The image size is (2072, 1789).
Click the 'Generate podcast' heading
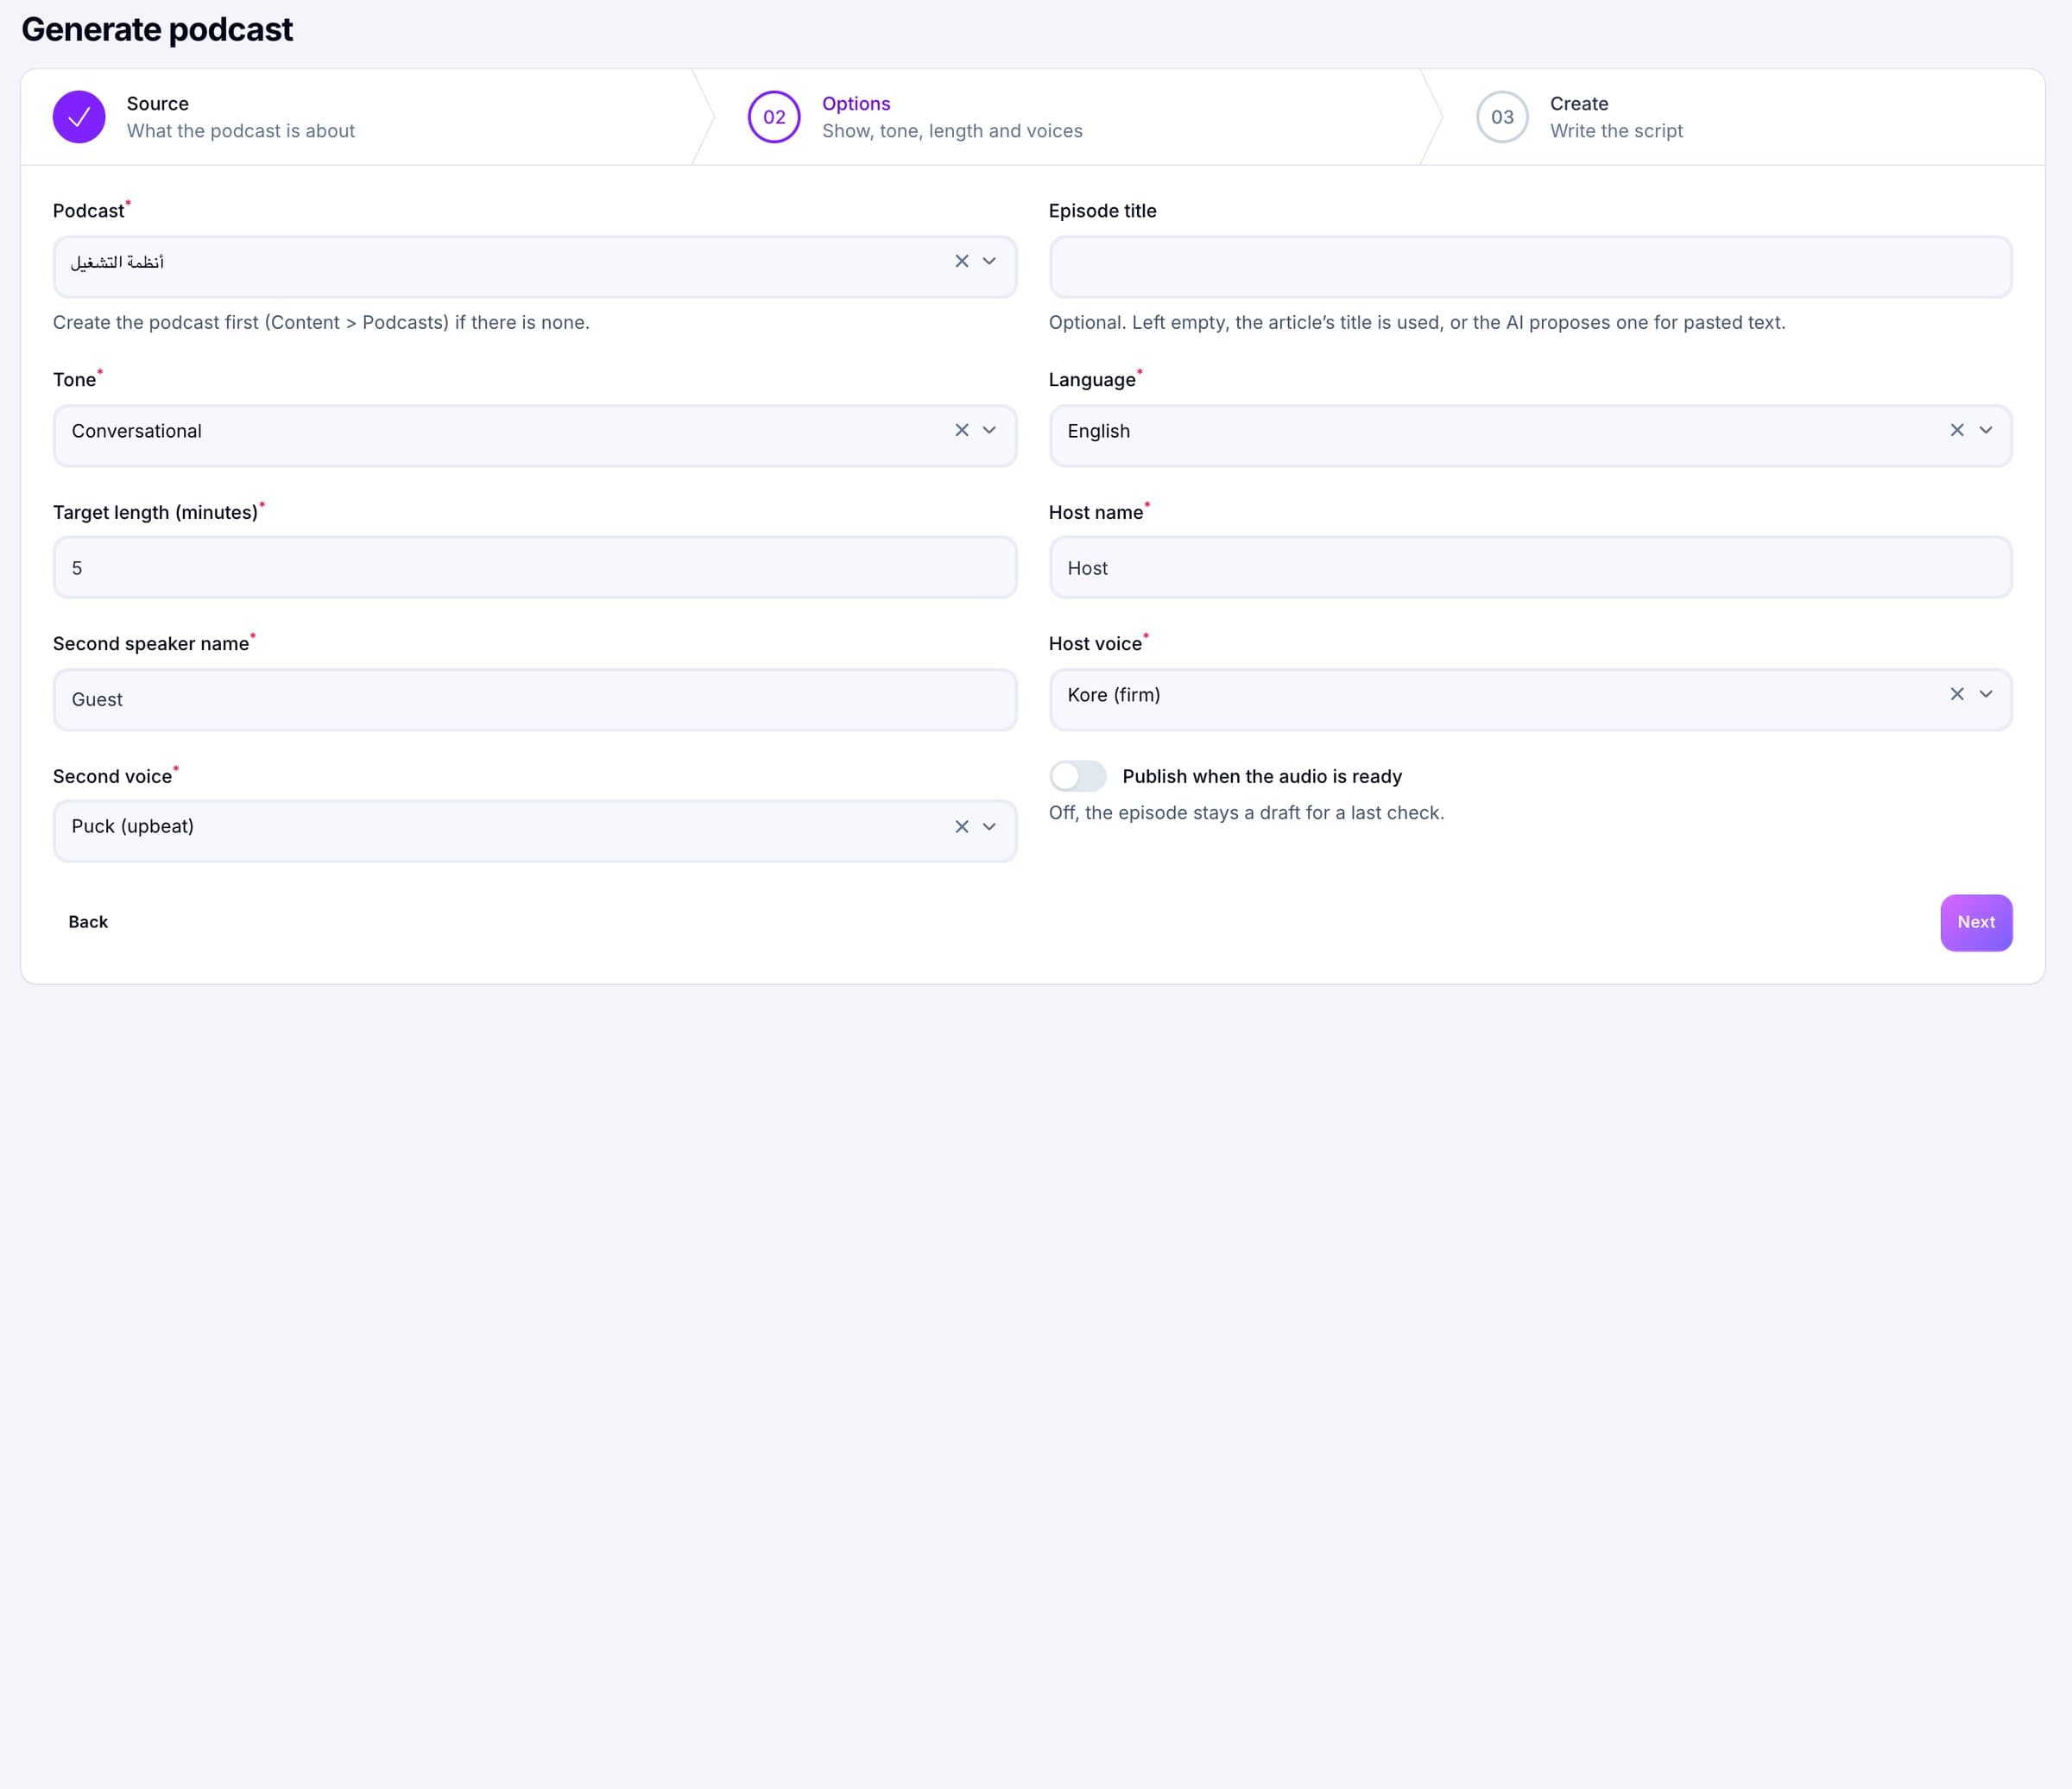[x=157, y=30]
